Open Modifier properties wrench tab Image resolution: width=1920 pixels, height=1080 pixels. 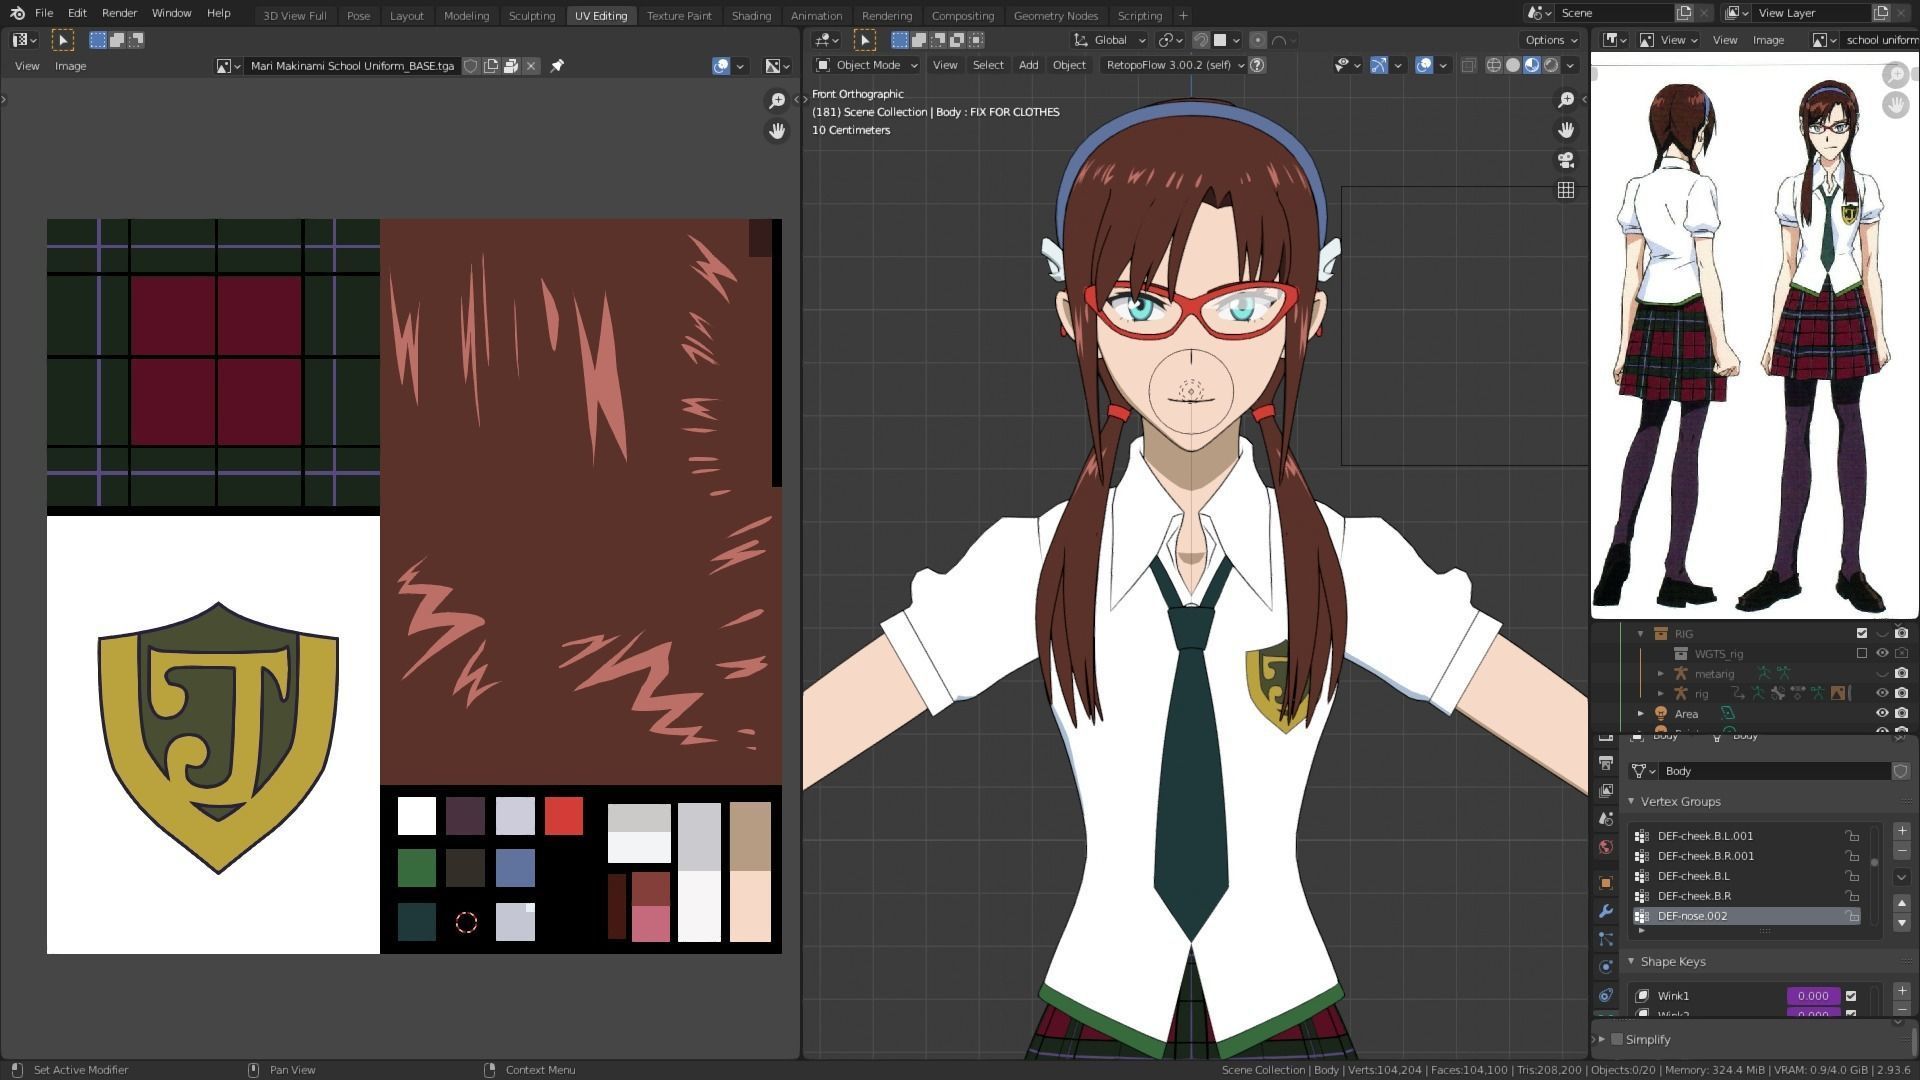pyautogui.click(x=1606, y=911)
